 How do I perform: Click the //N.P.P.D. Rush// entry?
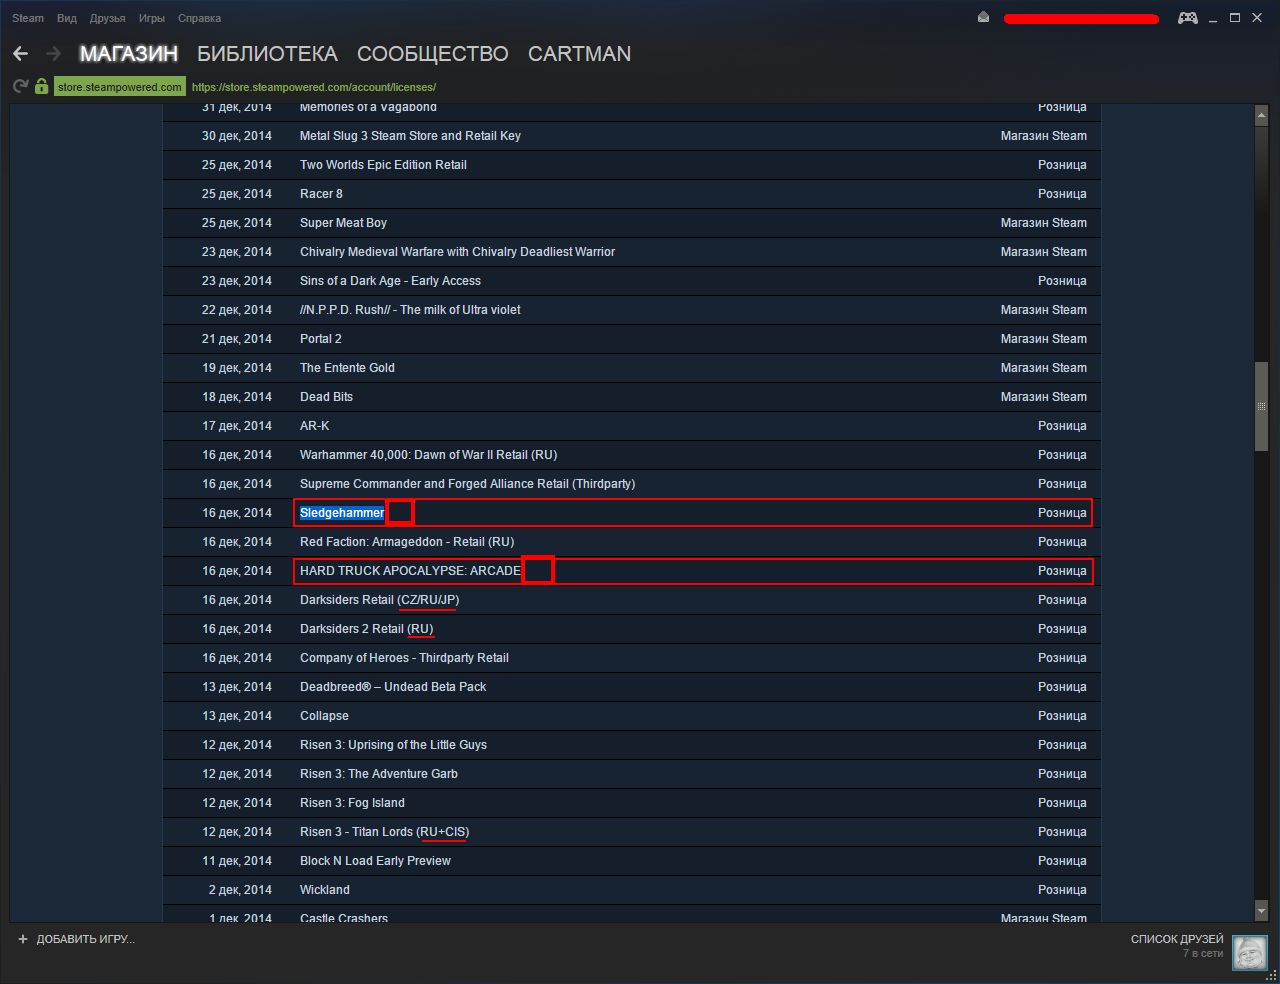tap(410, 310)
